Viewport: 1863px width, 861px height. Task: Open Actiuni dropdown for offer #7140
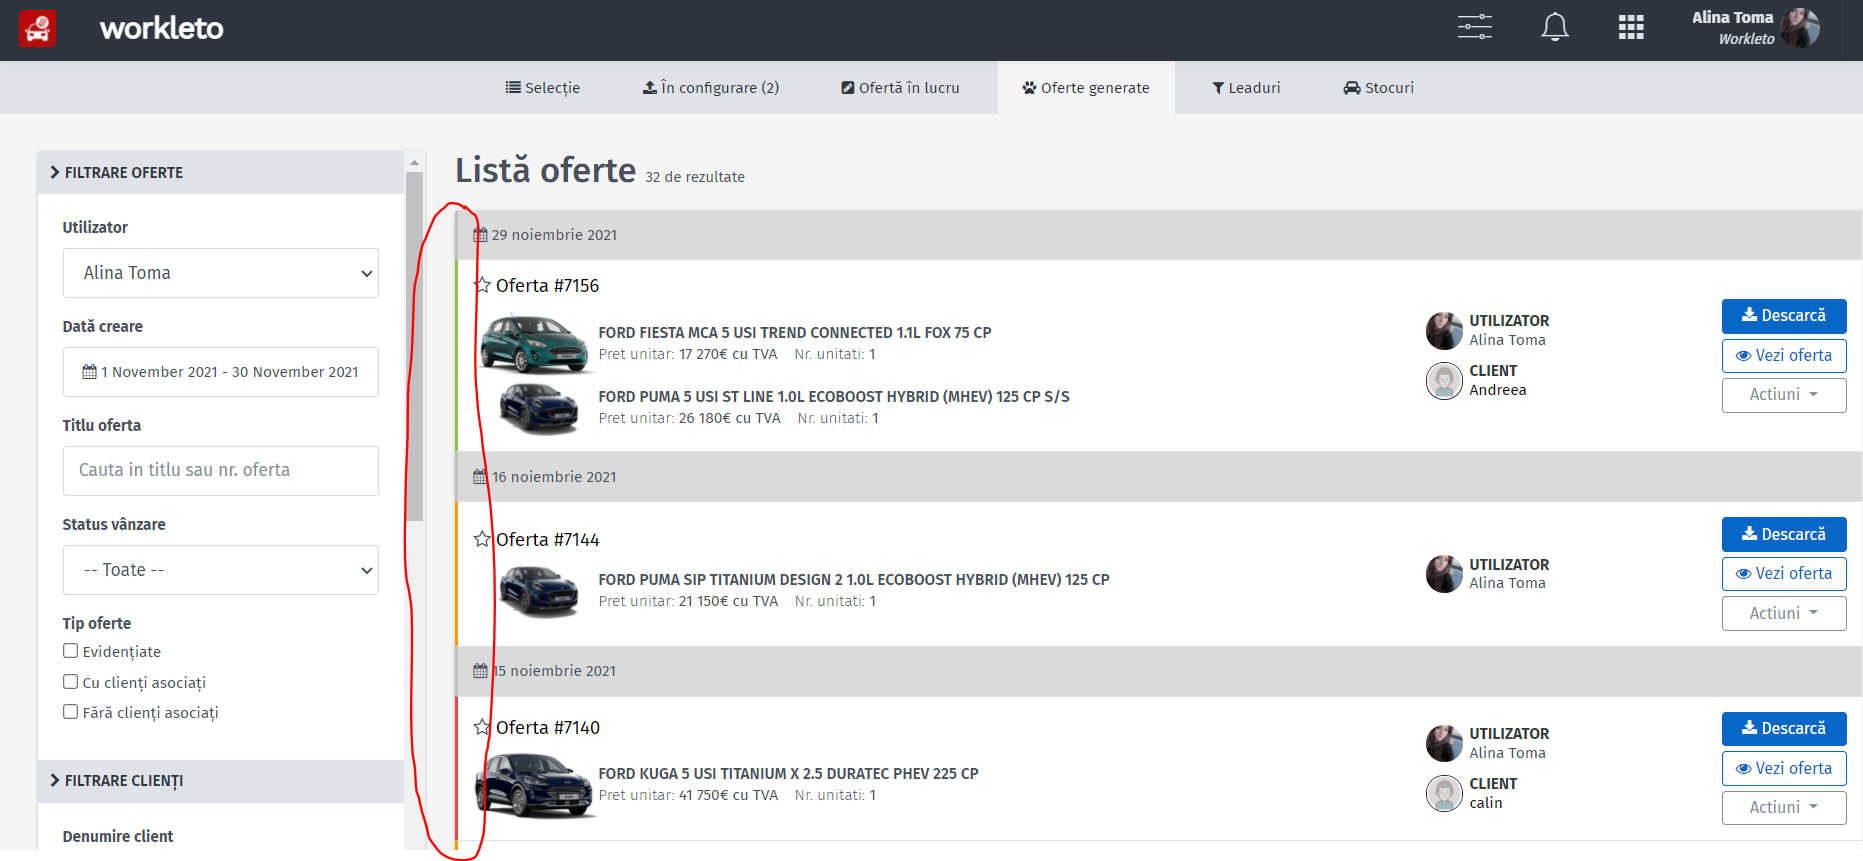tap(1784, 808)
